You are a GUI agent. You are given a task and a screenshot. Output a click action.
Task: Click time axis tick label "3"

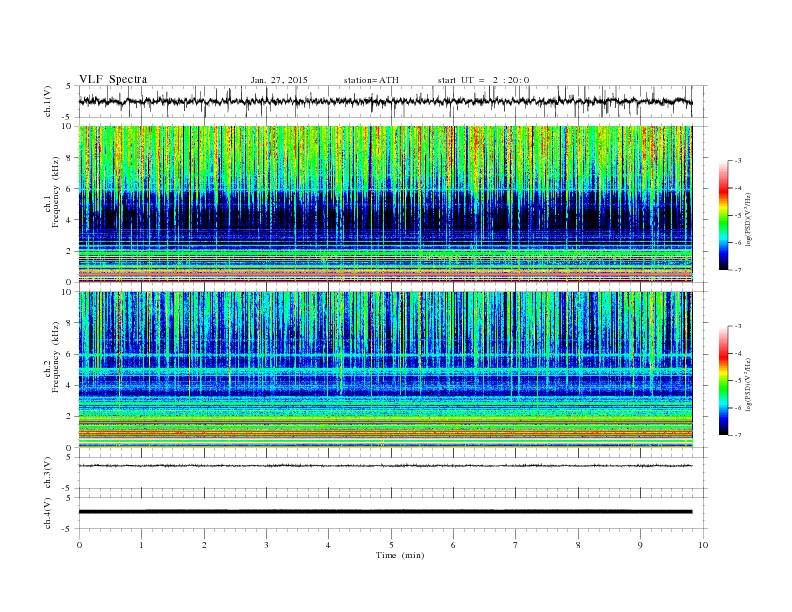coord(266,545)
